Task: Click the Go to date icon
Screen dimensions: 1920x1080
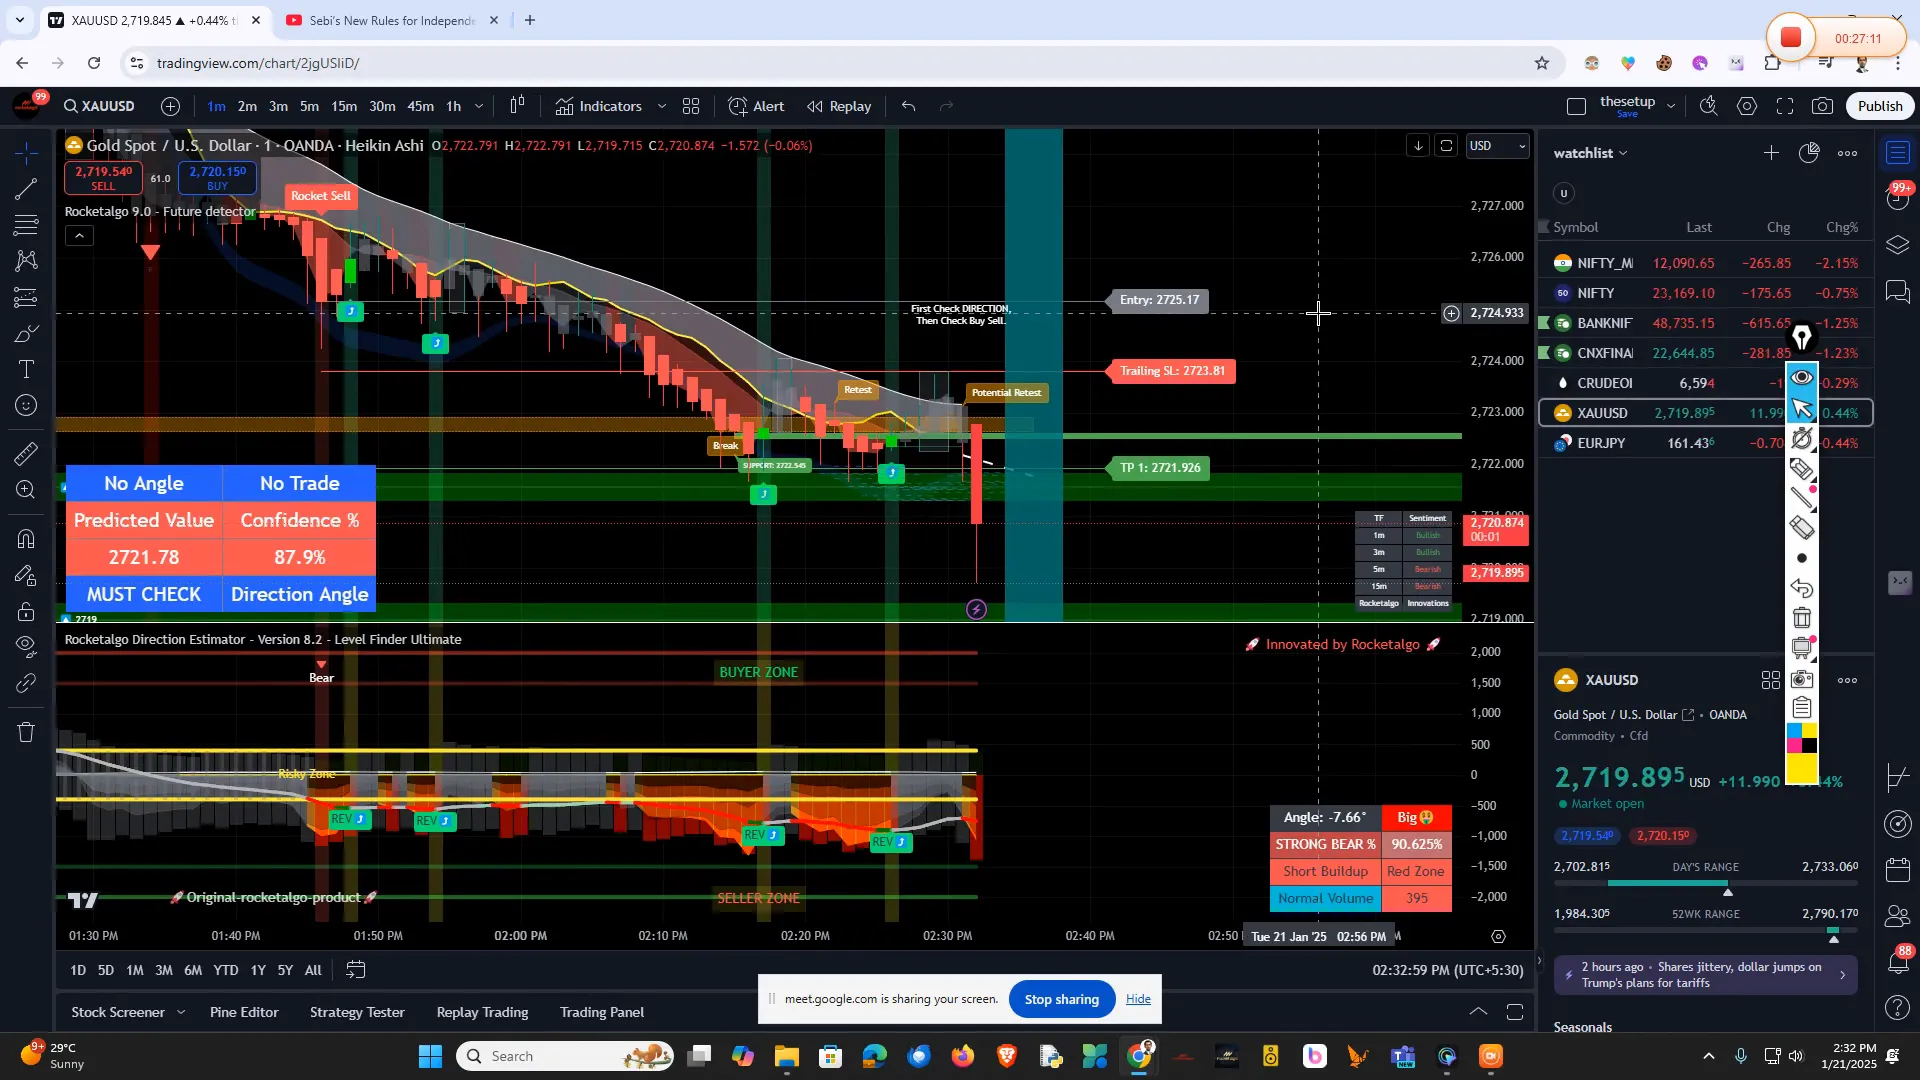Action: click(356, 970)
